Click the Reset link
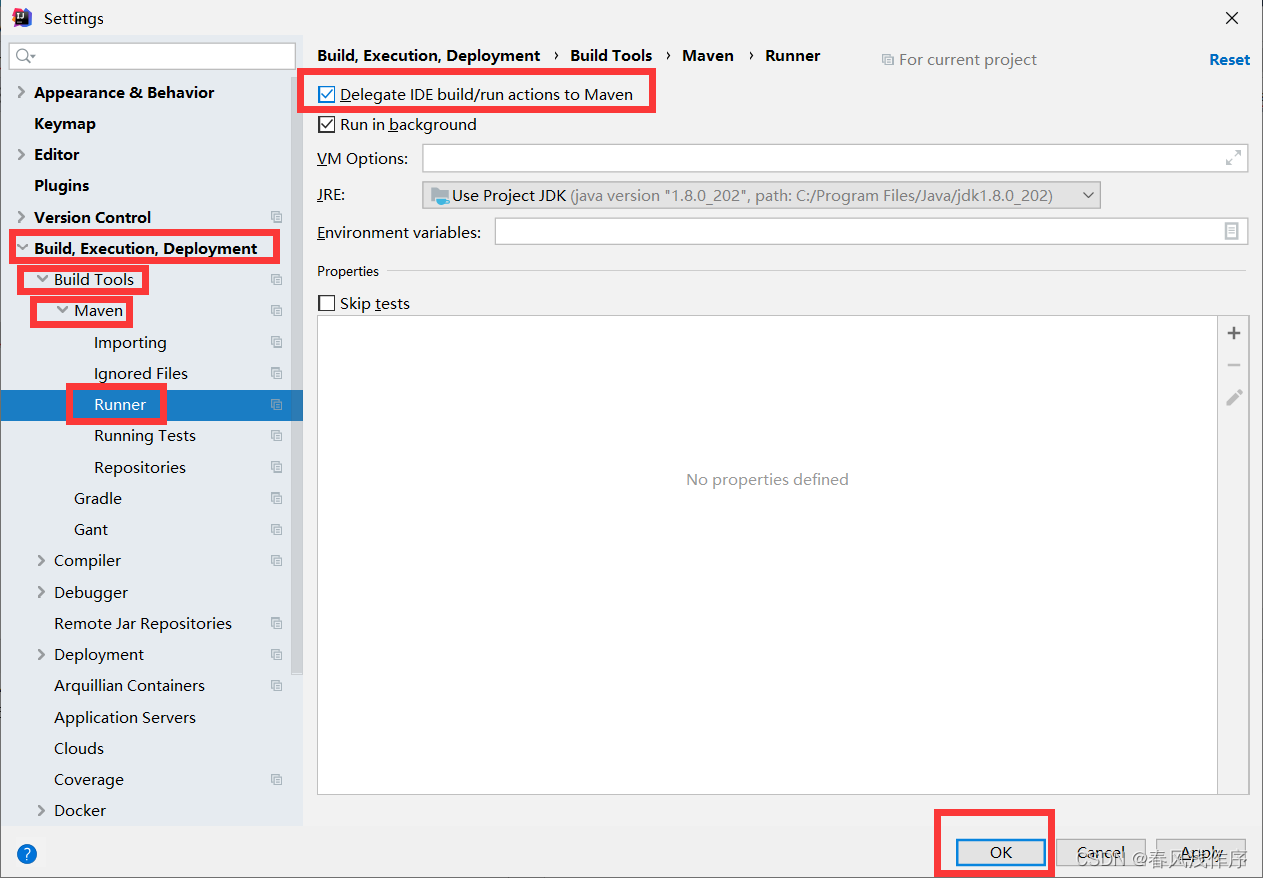This screenshot has height=878, width=1263. pos(1229,60)
